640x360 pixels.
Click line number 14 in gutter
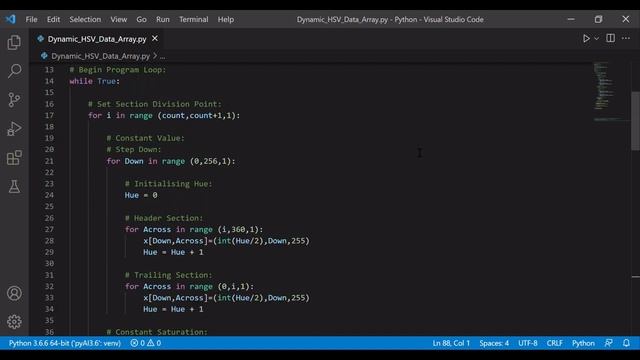coord(49,81)
